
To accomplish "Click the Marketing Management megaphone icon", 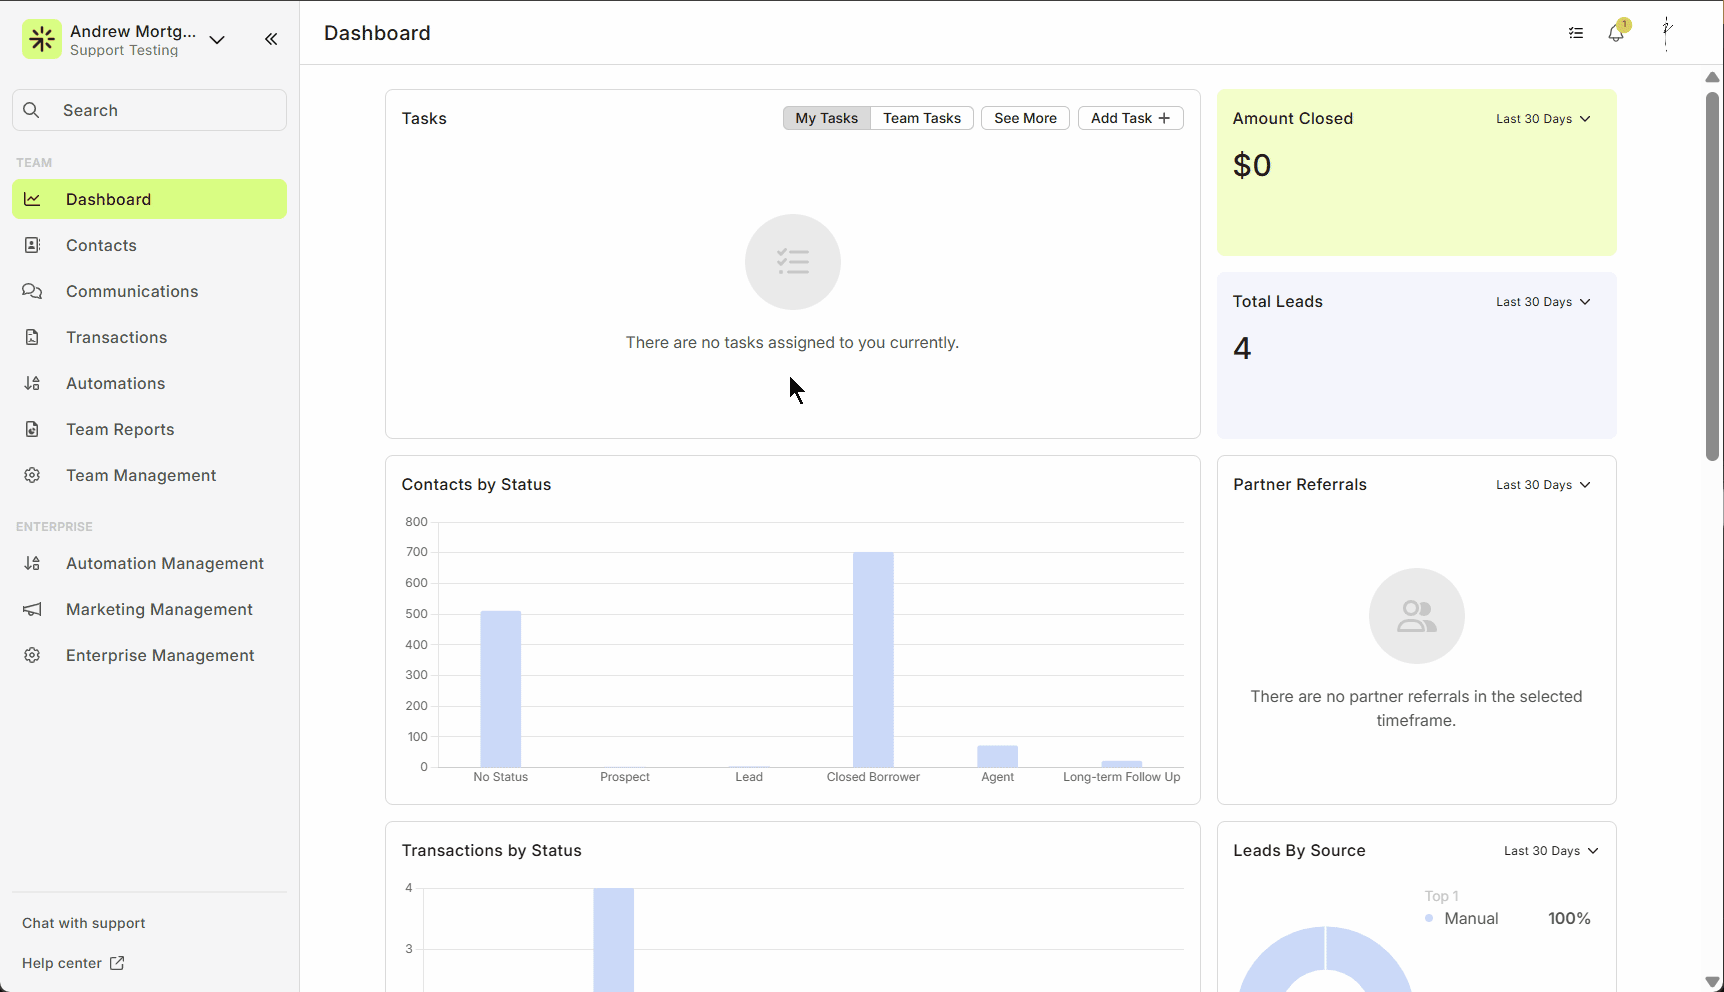I will [32, 609].
